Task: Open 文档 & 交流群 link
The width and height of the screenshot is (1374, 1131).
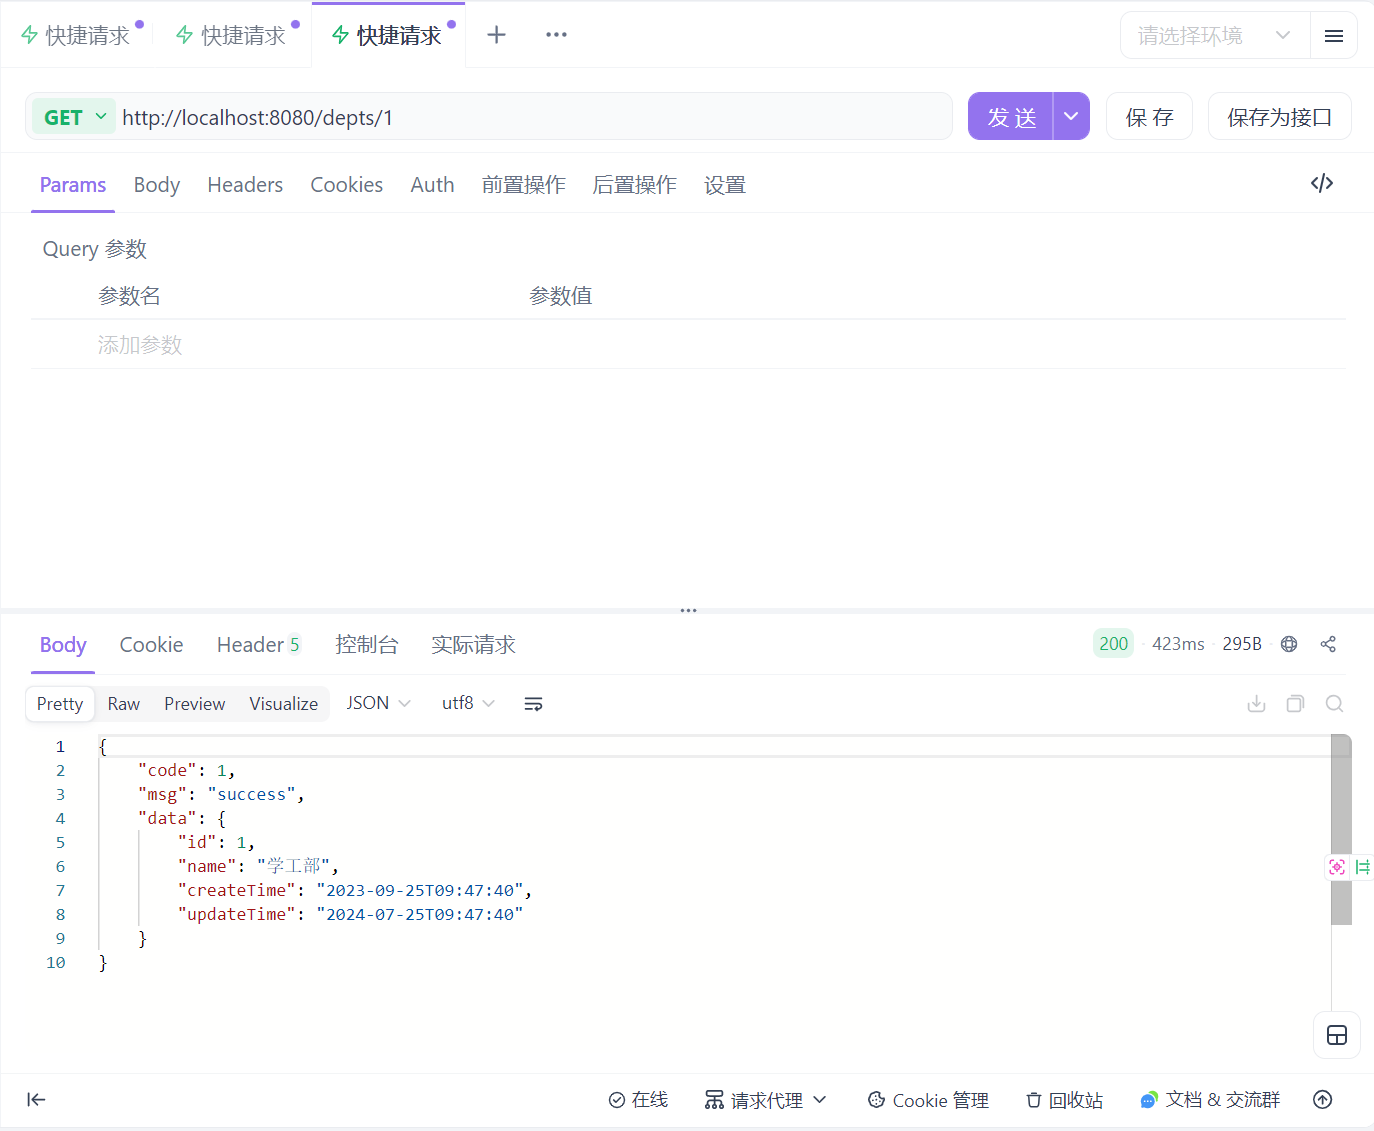Action: [1210, 1100]
